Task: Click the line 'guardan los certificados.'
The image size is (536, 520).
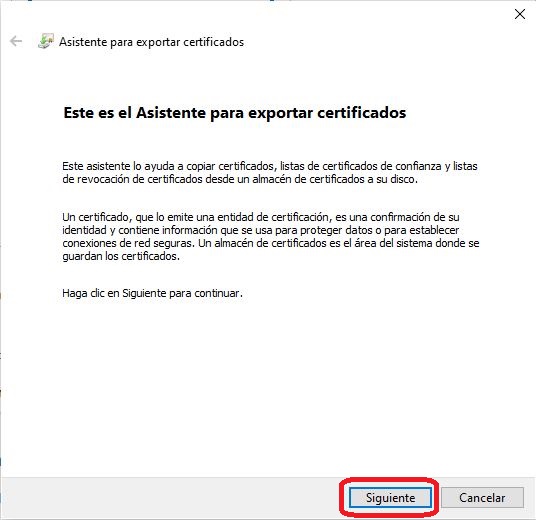Action: [121, 256]
